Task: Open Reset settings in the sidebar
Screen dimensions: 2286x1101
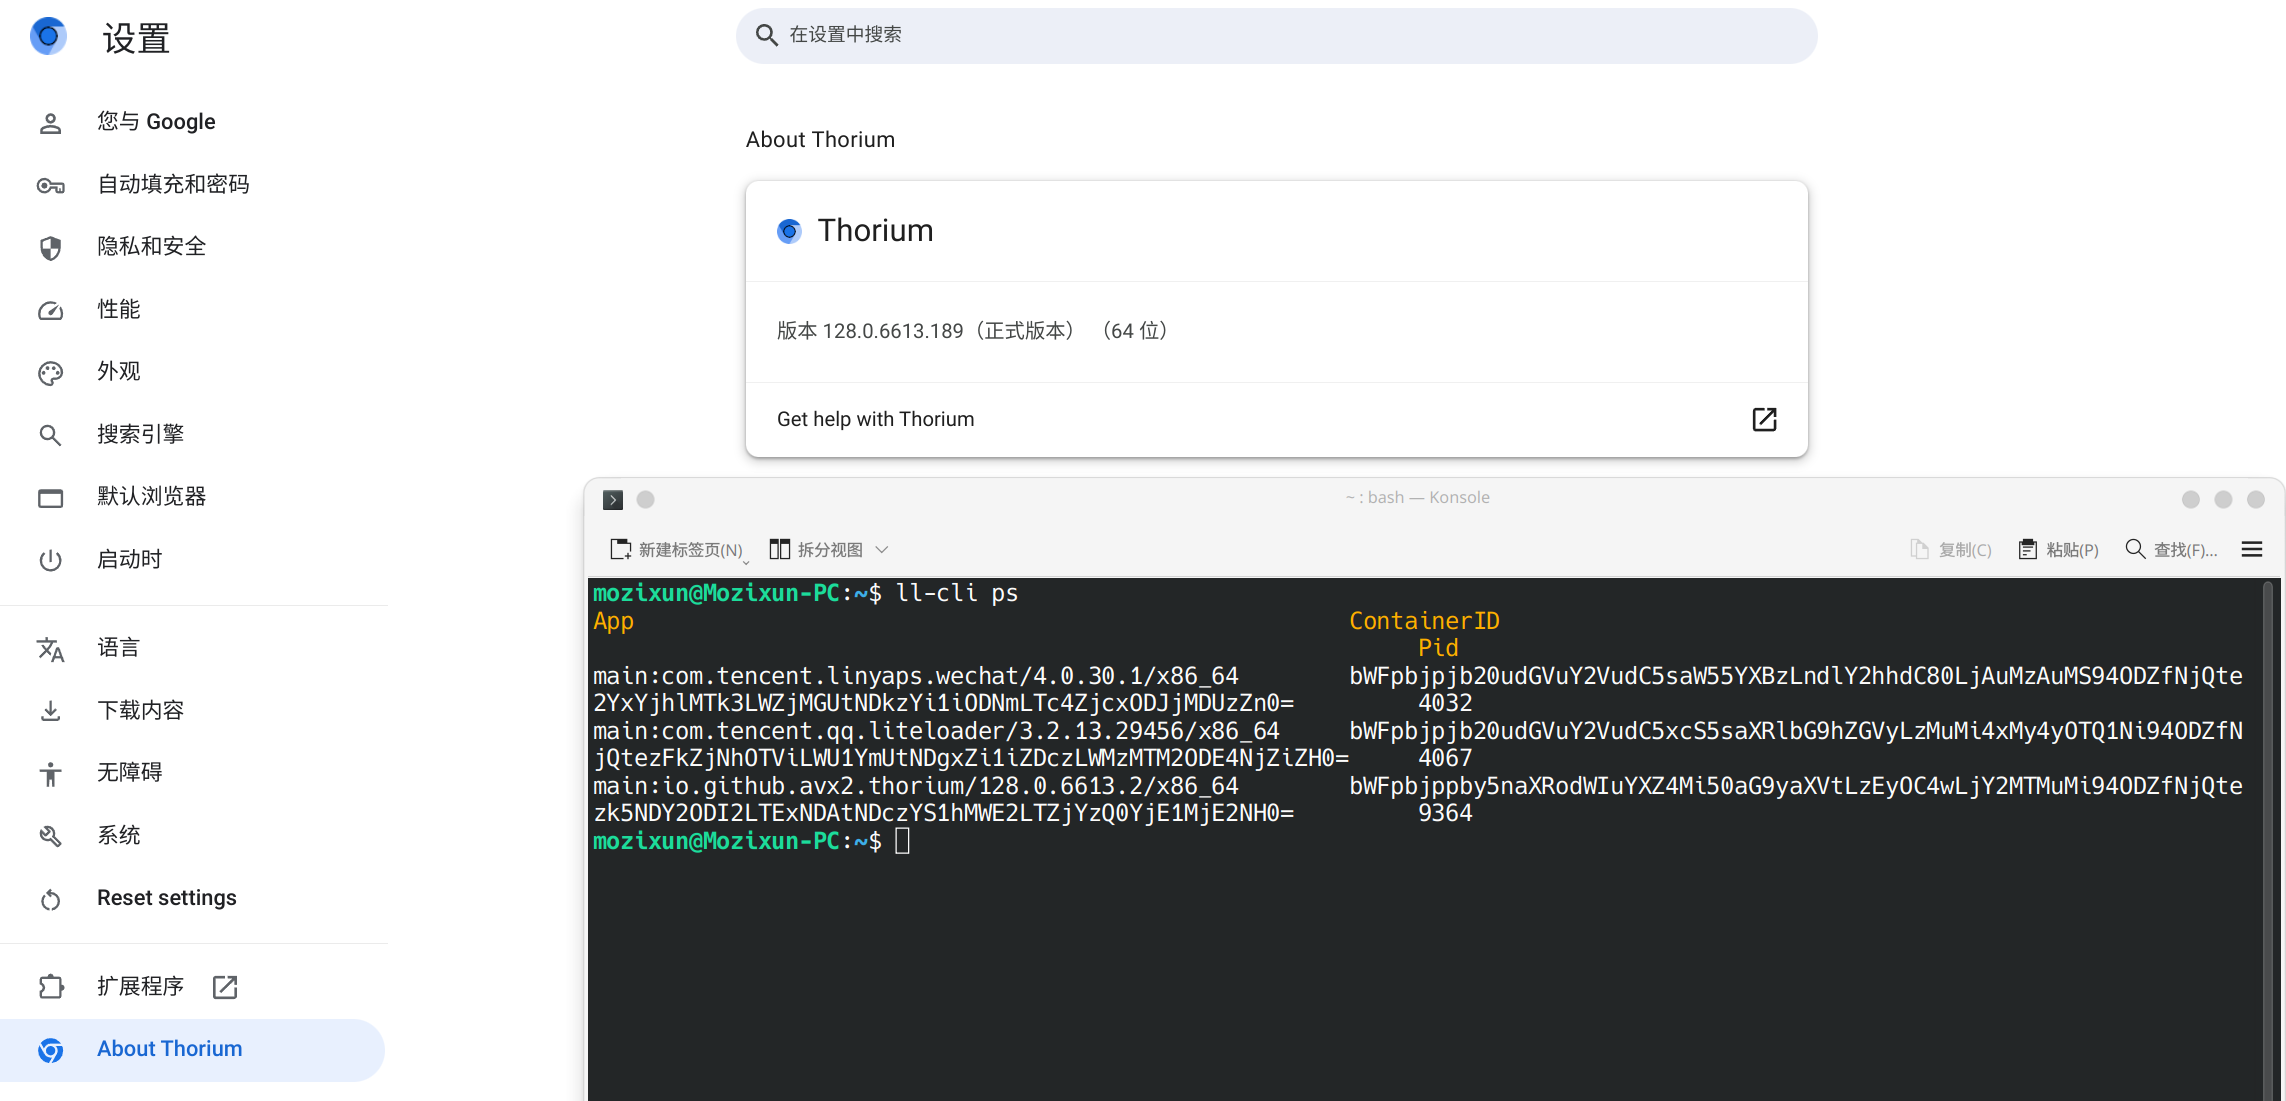Action: pyautogui.click(x=167, y=898)
